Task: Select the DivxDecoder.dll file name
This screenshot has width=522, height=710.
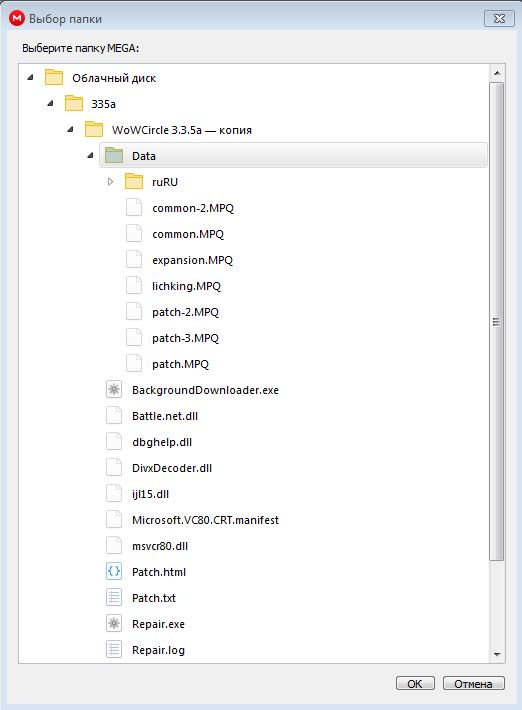Action: tap(172, 468)
